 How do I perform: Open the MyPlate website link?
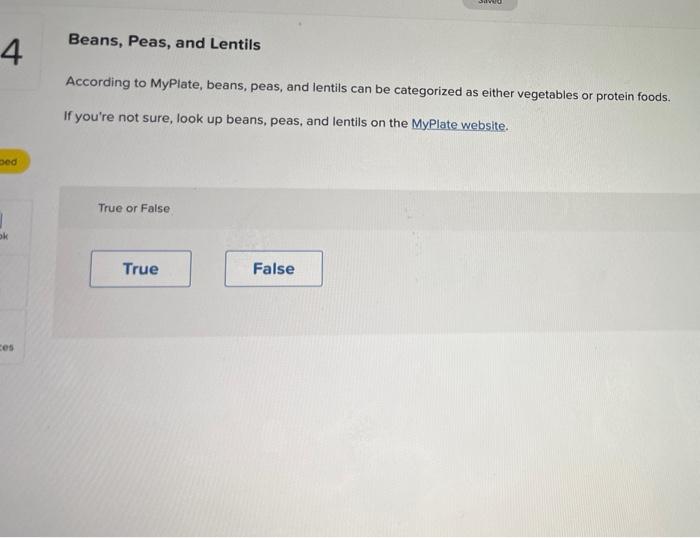pos(458,125)
